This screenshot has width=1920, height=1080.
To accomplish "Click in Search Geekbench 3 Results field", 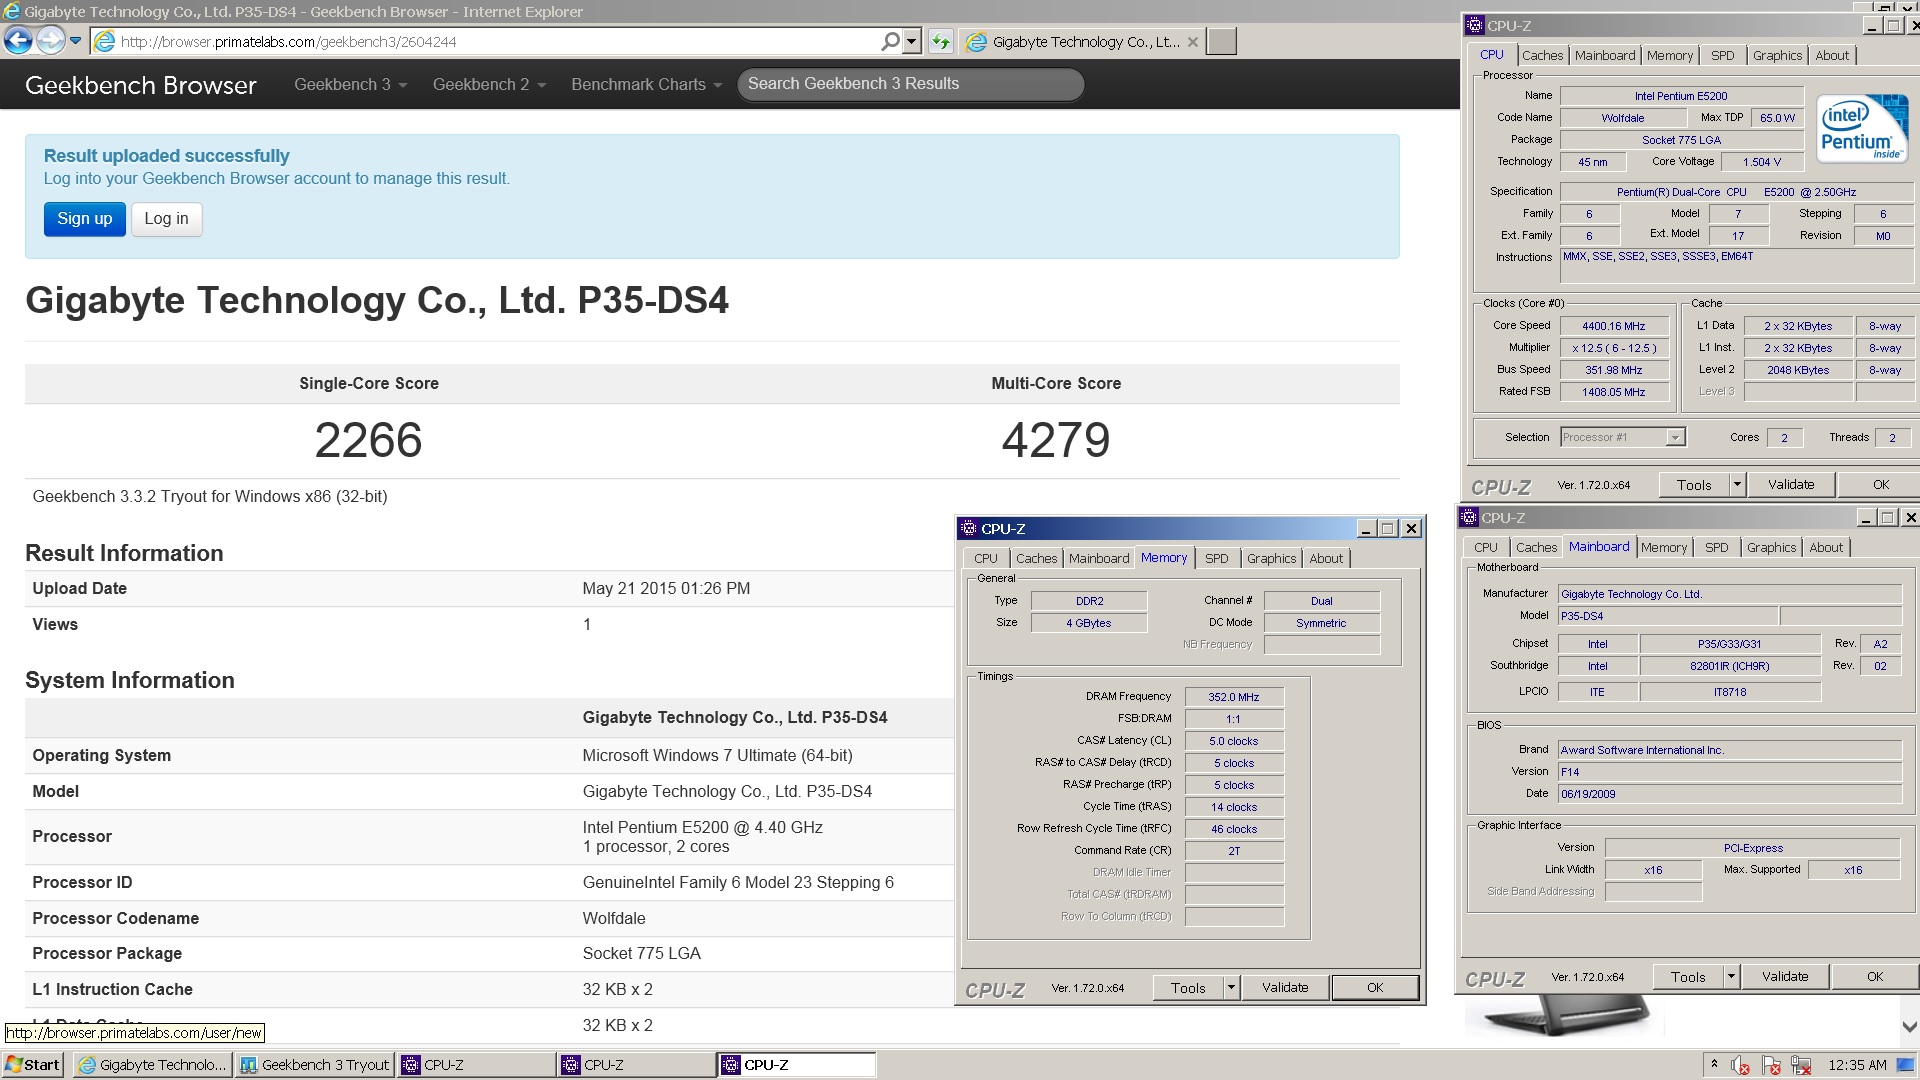I will (x=910, y=84).
